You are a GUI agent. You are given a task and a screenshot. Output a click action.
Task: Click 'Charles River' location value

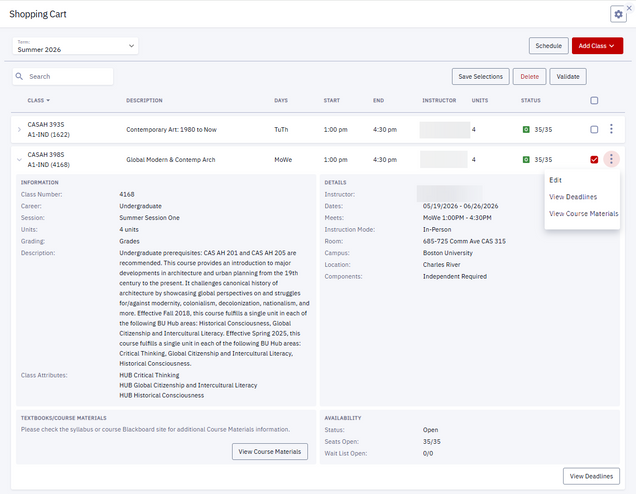[441, 264]
